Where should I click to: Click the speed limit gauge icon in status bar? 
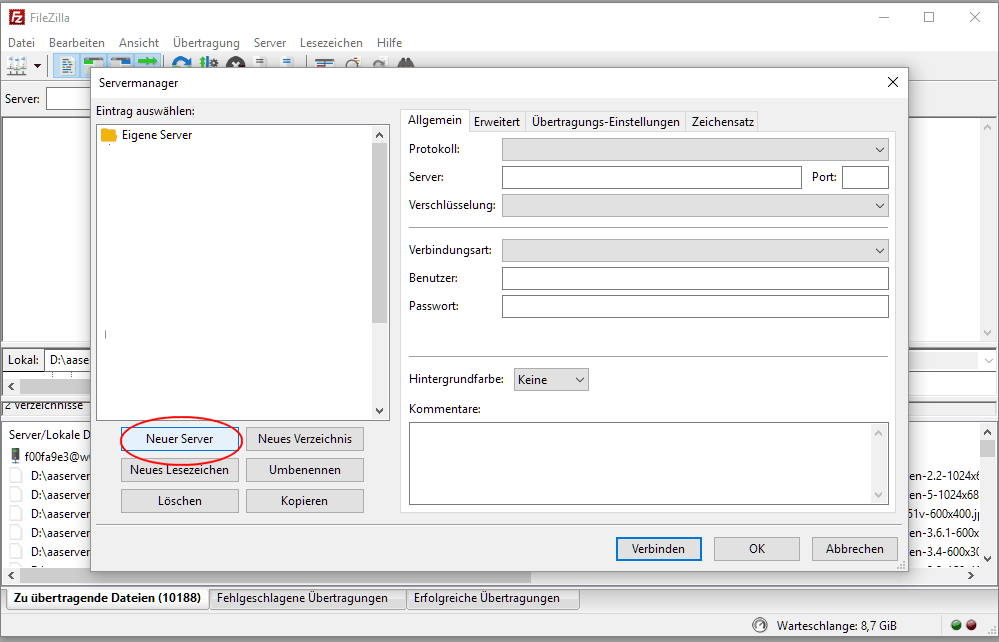pos(759,625)
